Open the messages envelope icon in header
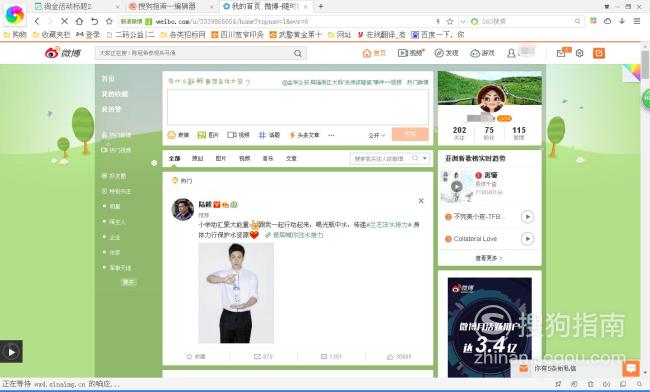Image resolution: width=650 pixels, height=392 pixels. [x=561, y=53]
